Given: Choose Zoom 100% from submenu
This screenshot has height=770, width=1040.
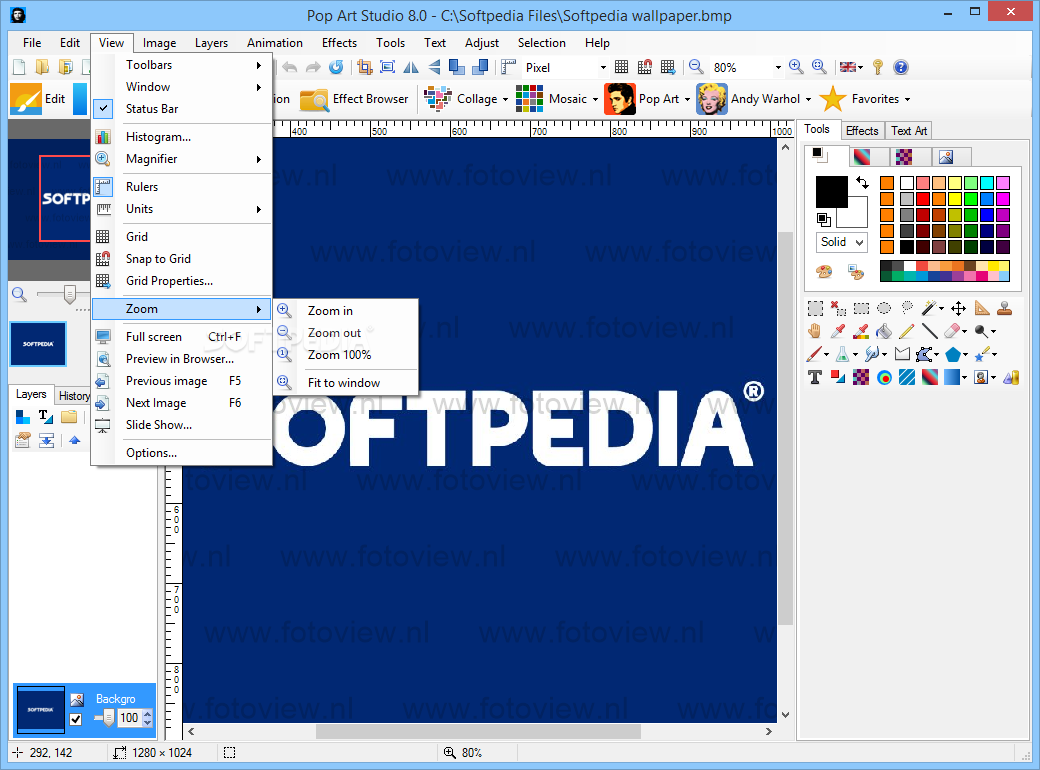Looking at the screenshot, I should click(x=346, y=354).
